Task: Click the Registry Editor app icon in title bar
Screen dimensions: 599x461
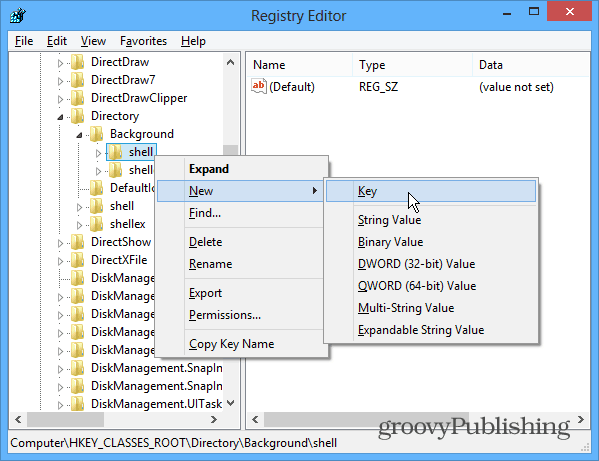Action: 18,16
